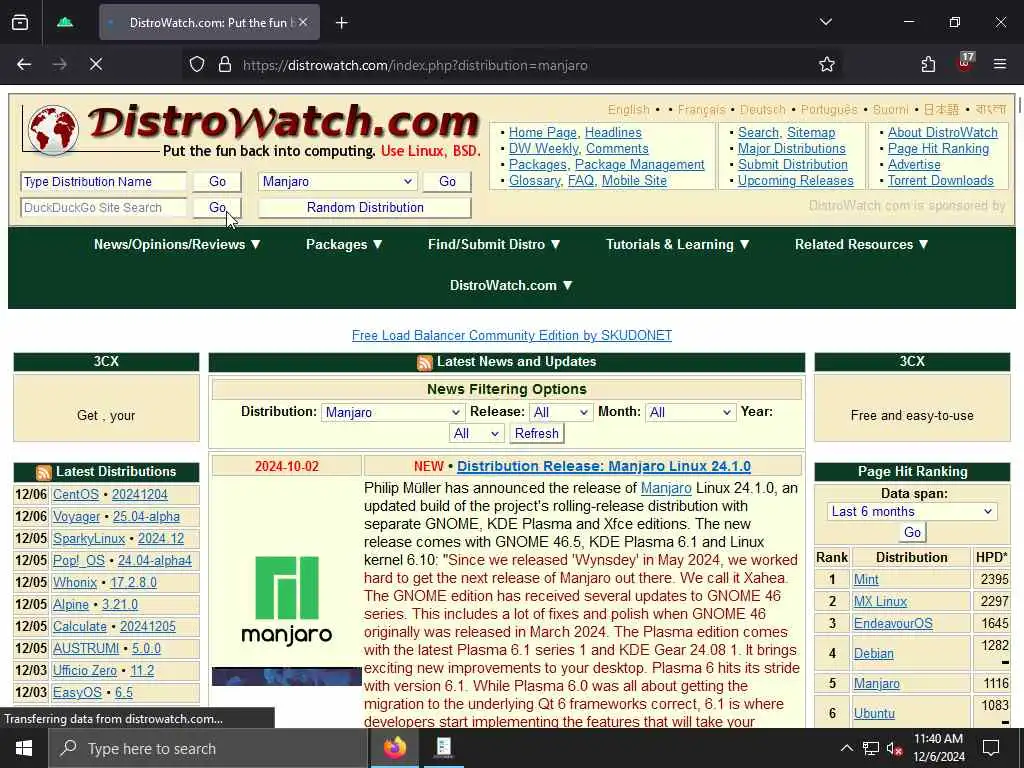
Task: Open the header Manjaro distribution dropdown
Action: coord(337,182)
